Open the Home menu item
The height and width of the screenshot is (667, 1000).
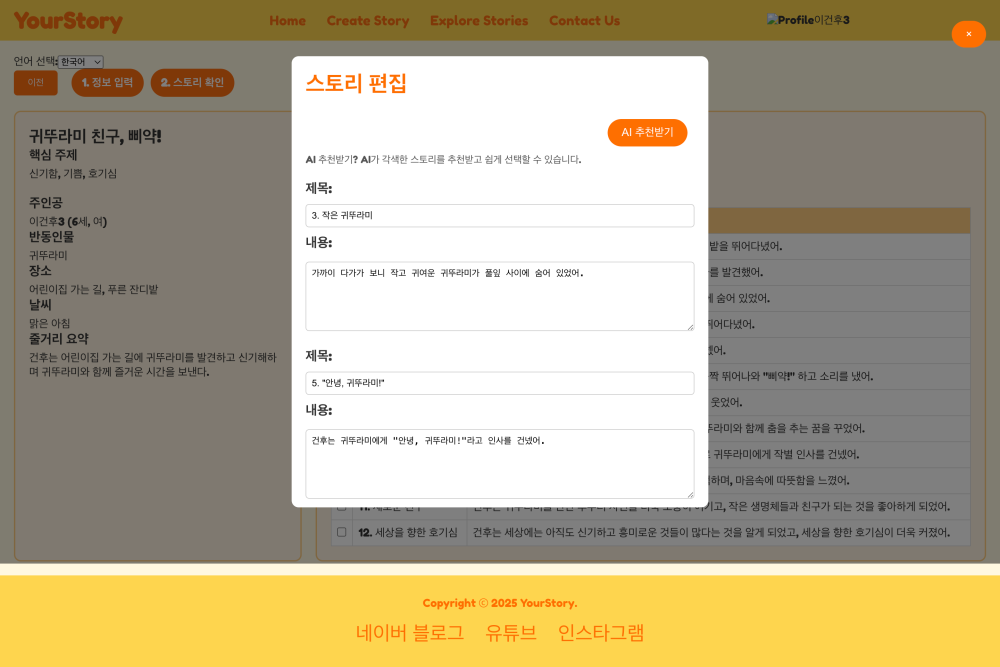click(287, 21)
